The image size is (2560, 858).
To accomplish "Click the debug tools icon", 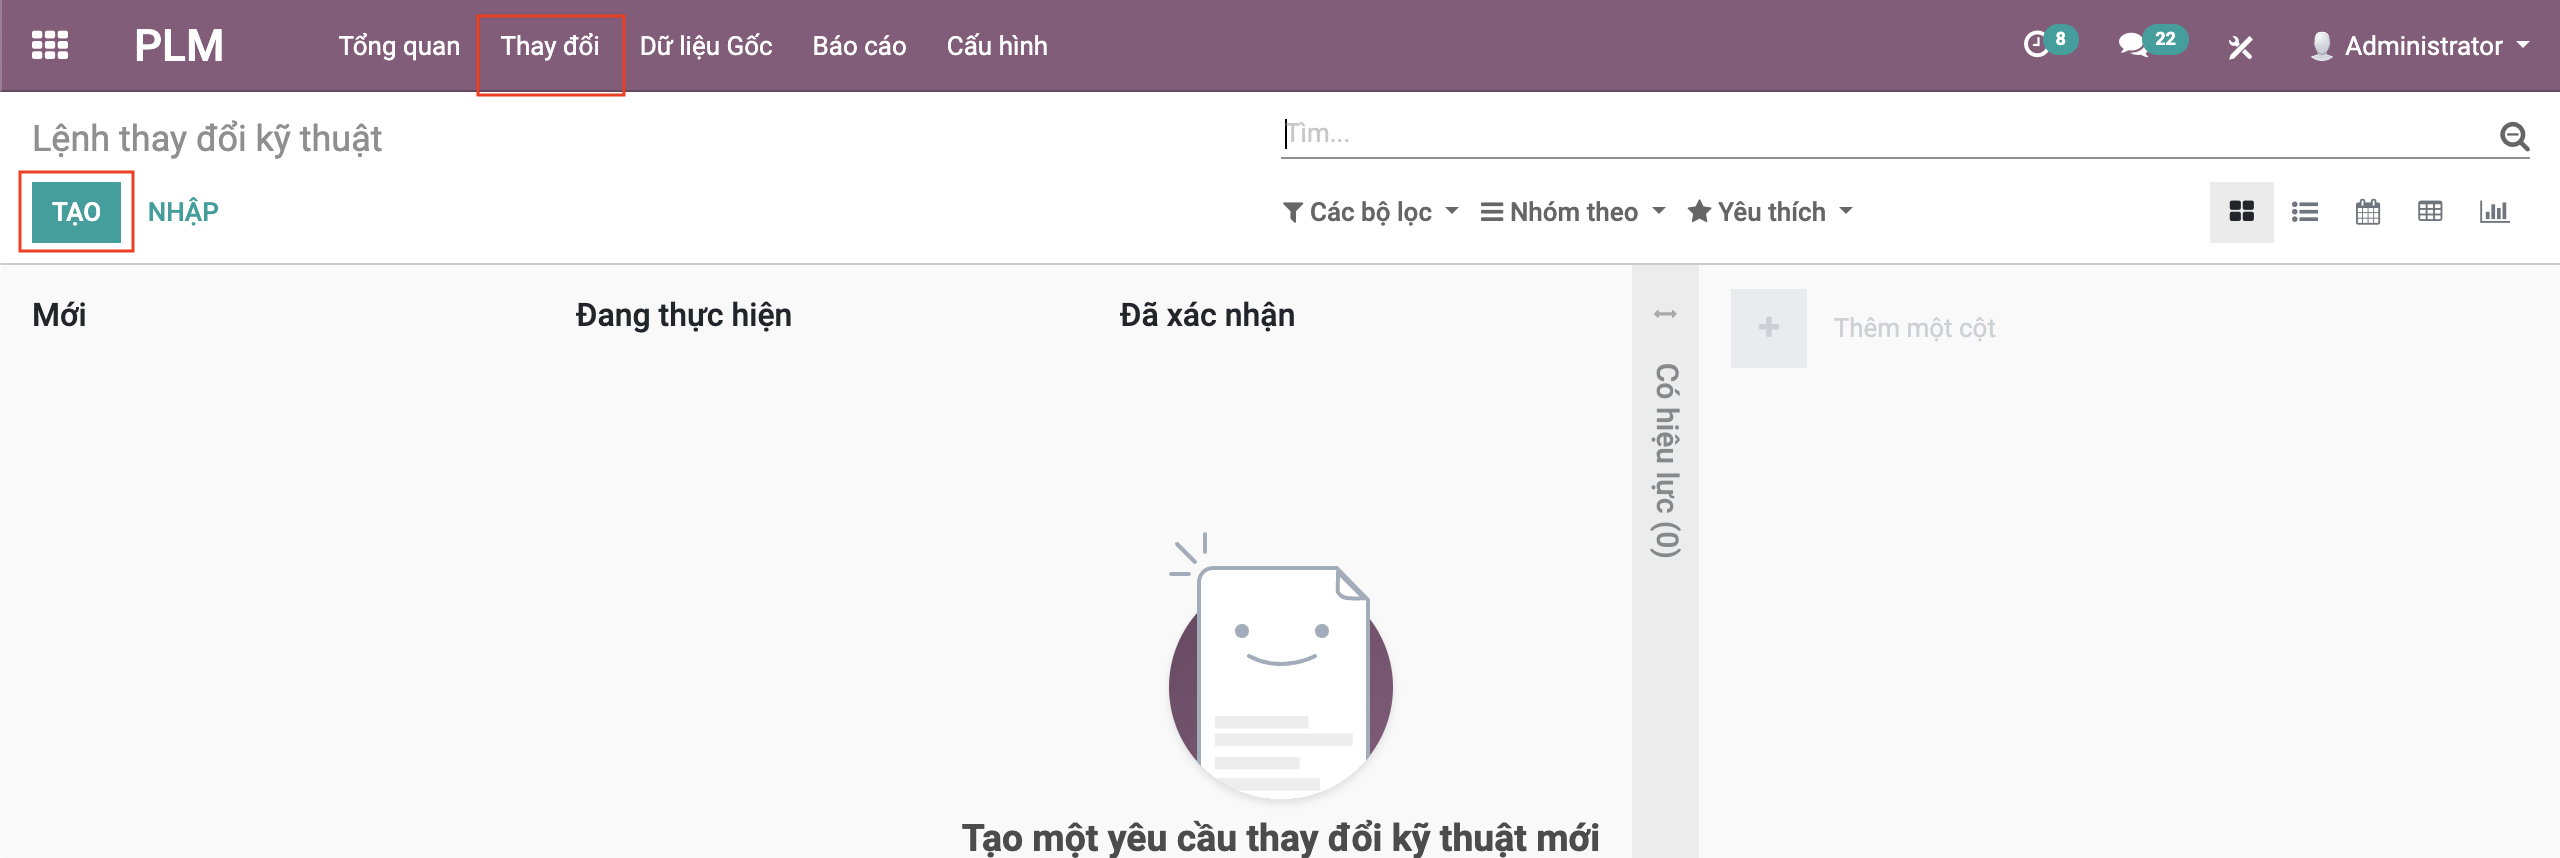I will [2240, 47].
